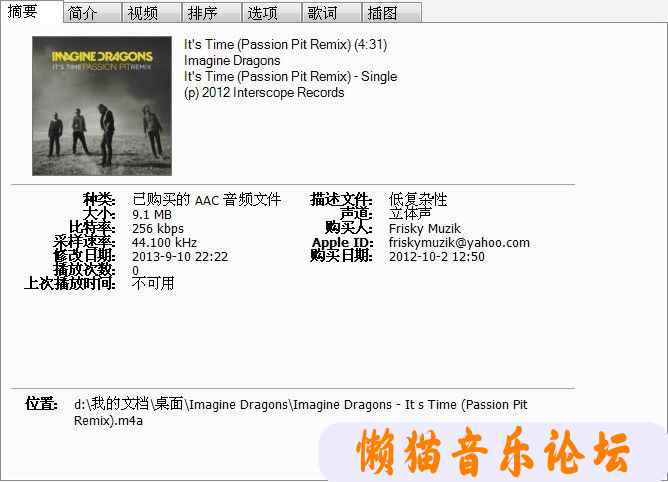The width and height of the screenshot is (668, 482).
Task: Click the "比特率:" label
Action: 92,228
